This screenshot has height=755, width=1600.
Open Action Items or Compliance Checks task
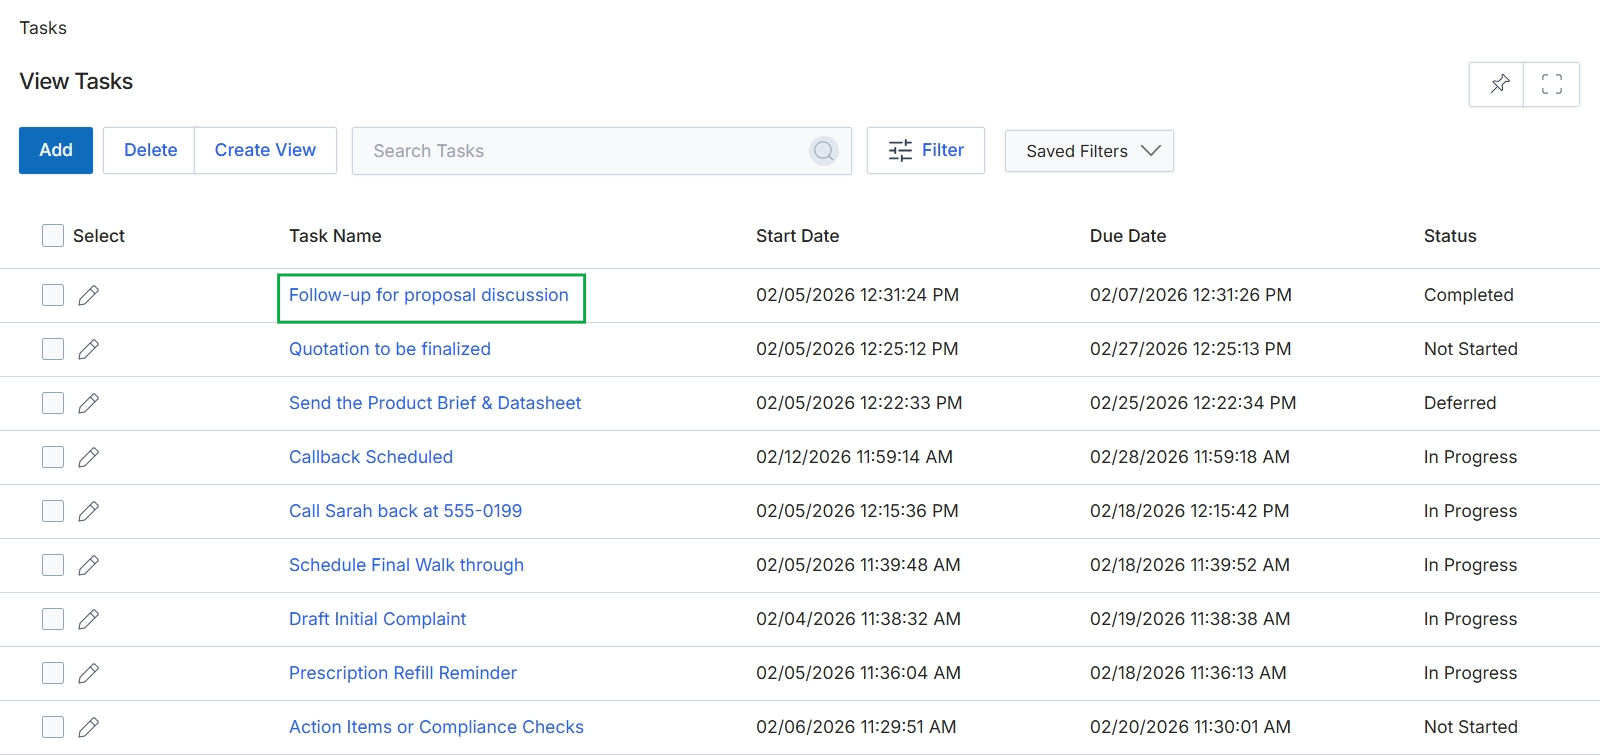436,727
